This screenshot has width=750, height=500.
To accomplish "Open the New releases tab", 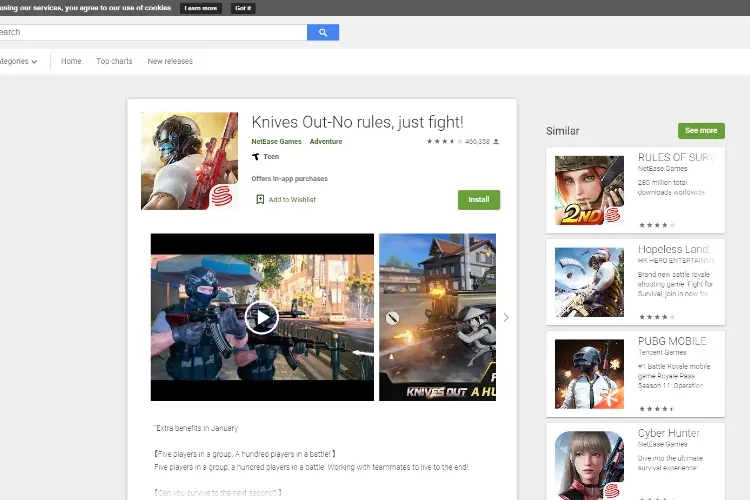I will pos(170,61).
